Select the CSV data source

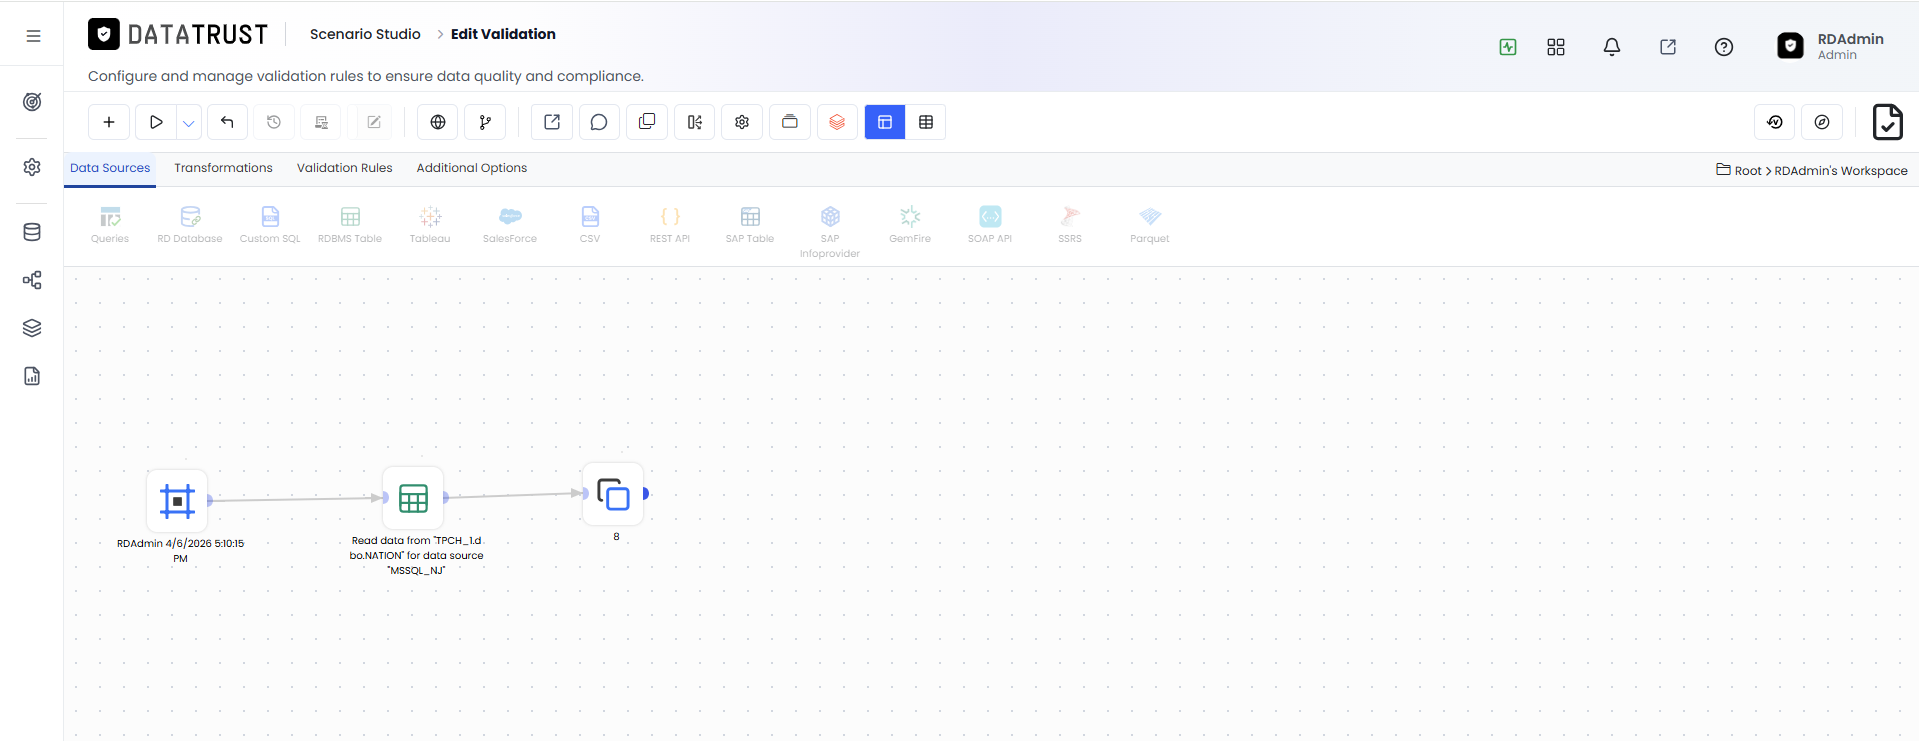click(590, 225)
